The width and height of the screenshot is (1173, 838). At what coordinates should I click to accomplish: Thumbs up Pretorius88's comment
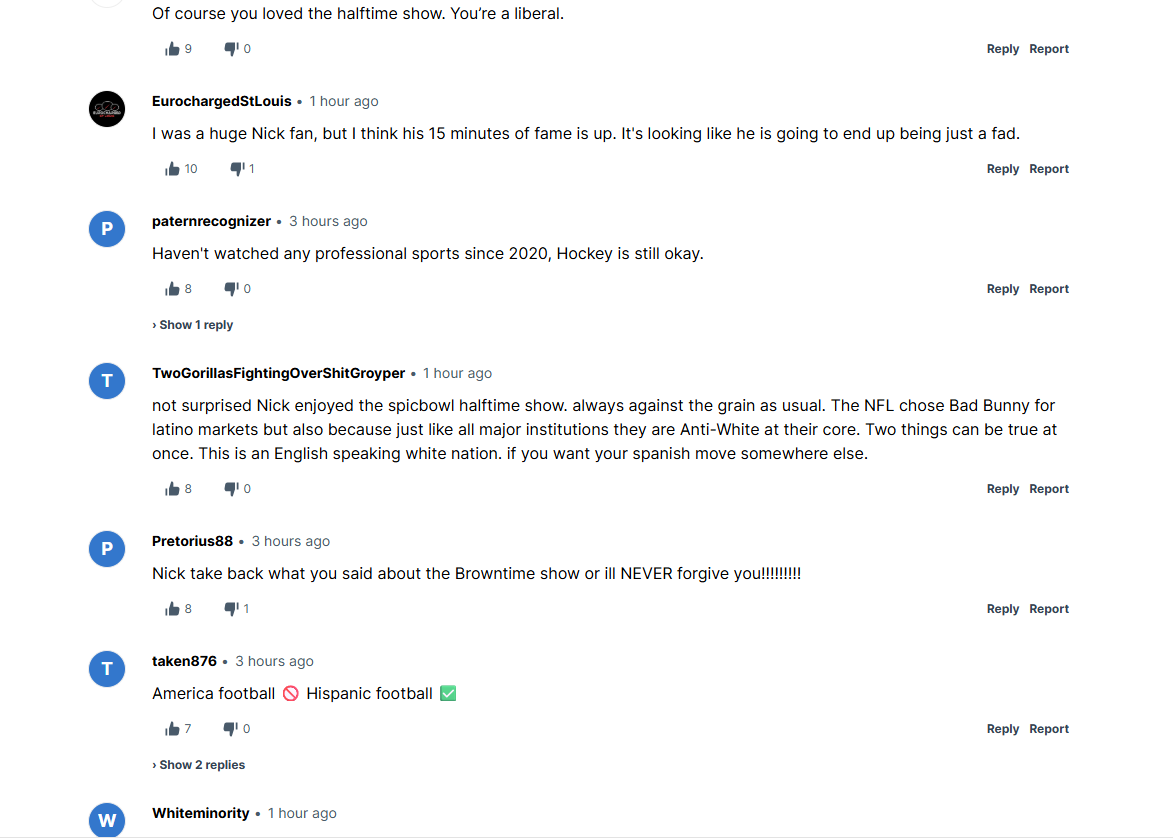172,609
